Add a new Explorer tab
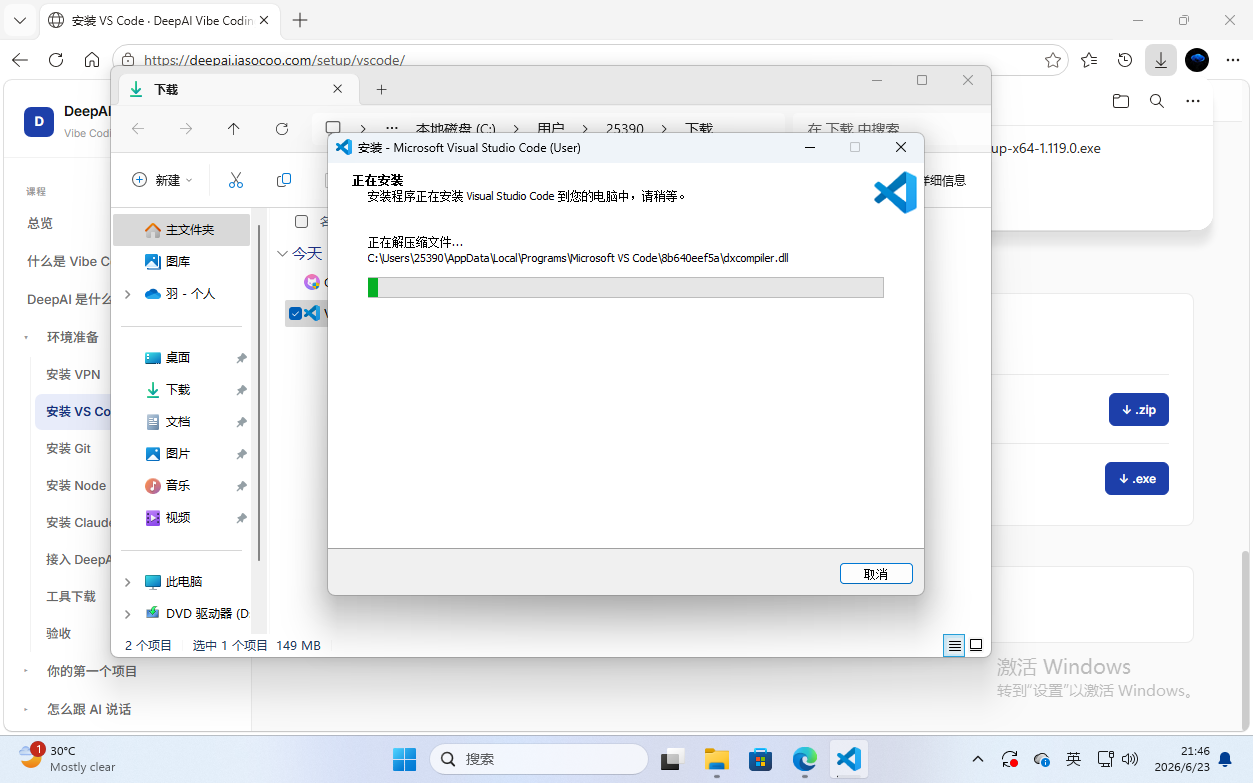The width and height of the screenshot is (1253, 783). pos(381,89)
